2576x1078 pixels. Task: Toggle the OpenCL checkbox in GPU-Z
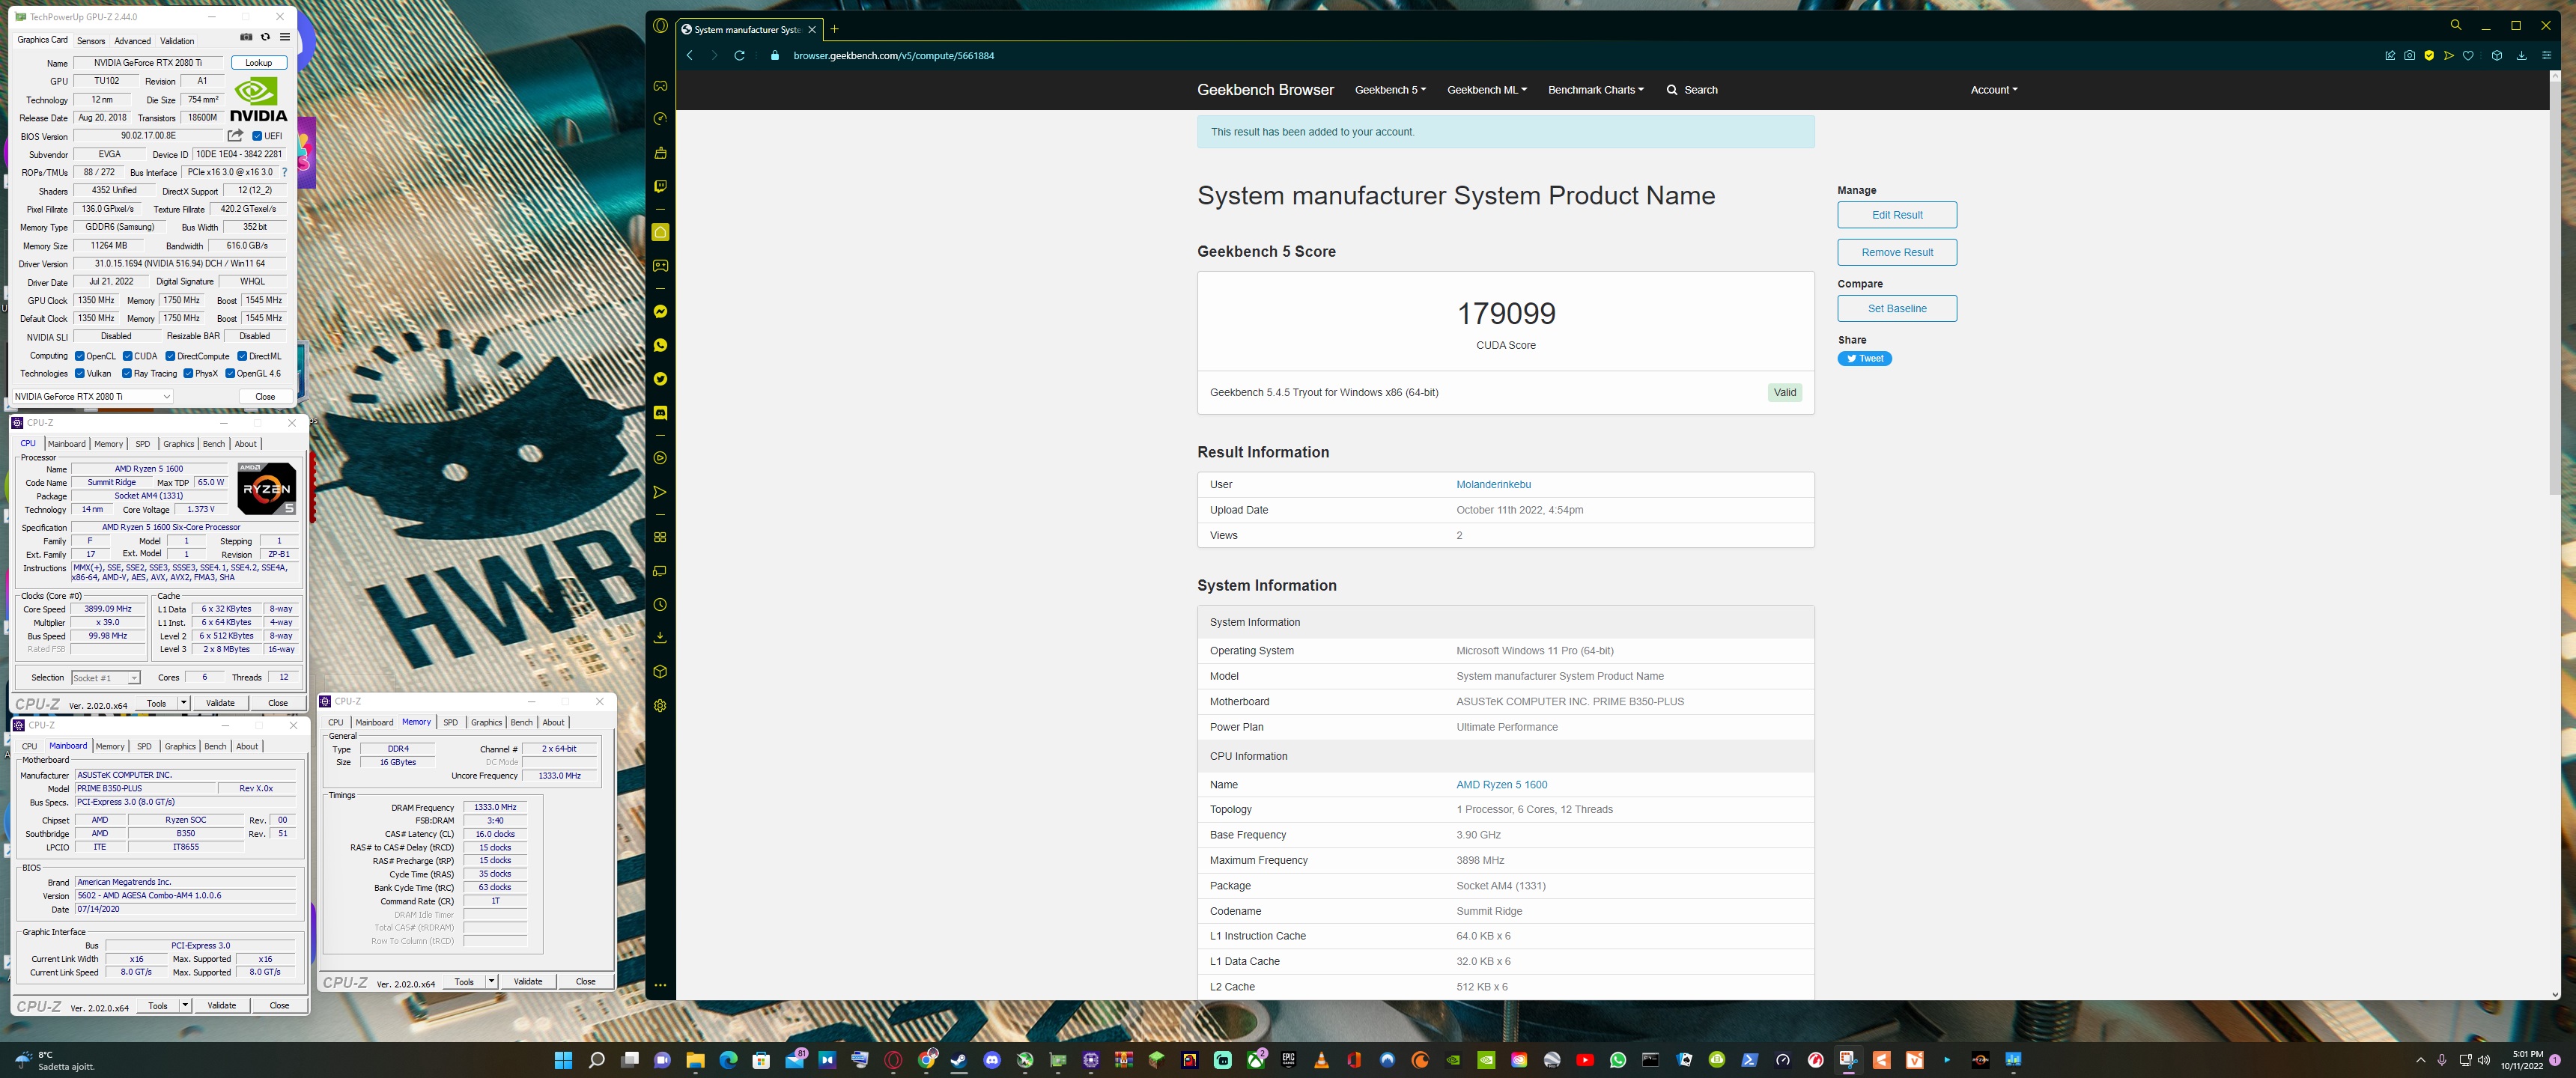[x=80, y=356]
